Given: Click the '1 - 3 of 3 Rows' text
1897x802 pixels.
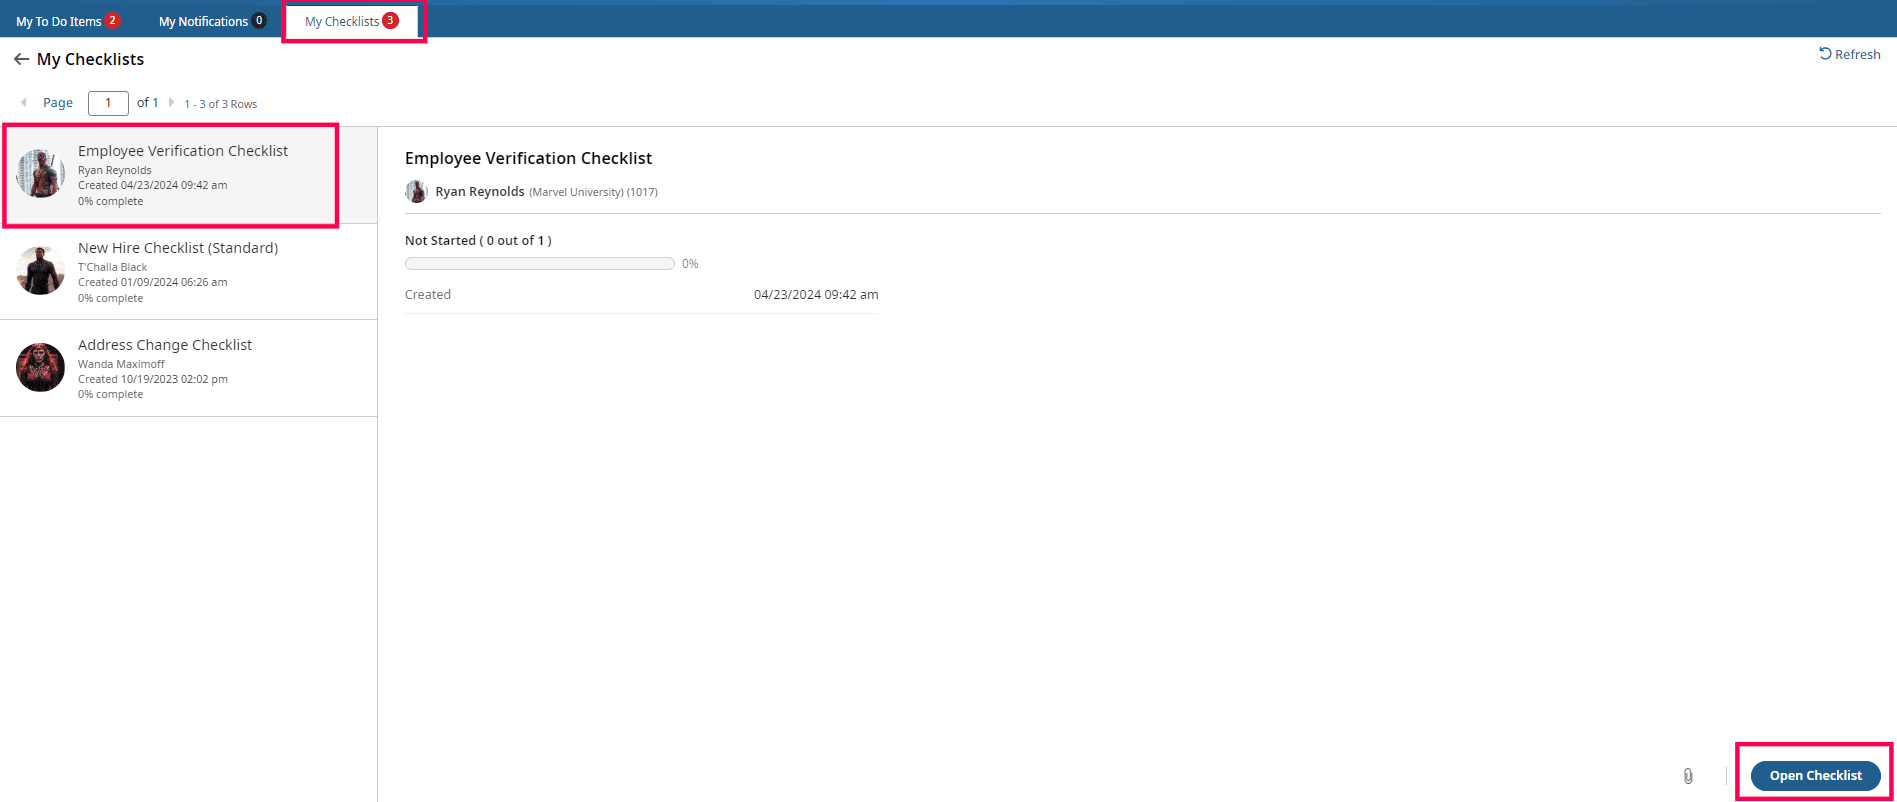Looking at the screenshot, I should 220,104.
